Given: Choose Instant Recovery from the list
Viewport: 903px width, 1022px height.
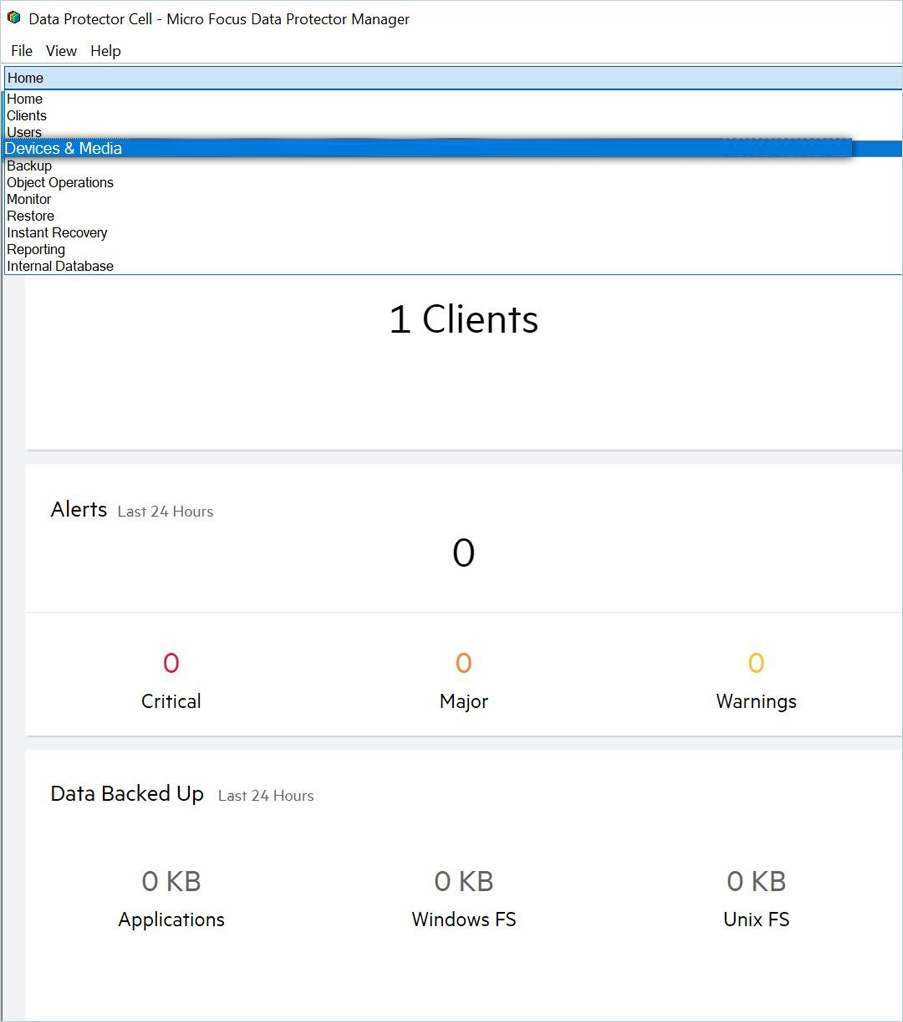Looking at the screenshot, I should 57,233.
